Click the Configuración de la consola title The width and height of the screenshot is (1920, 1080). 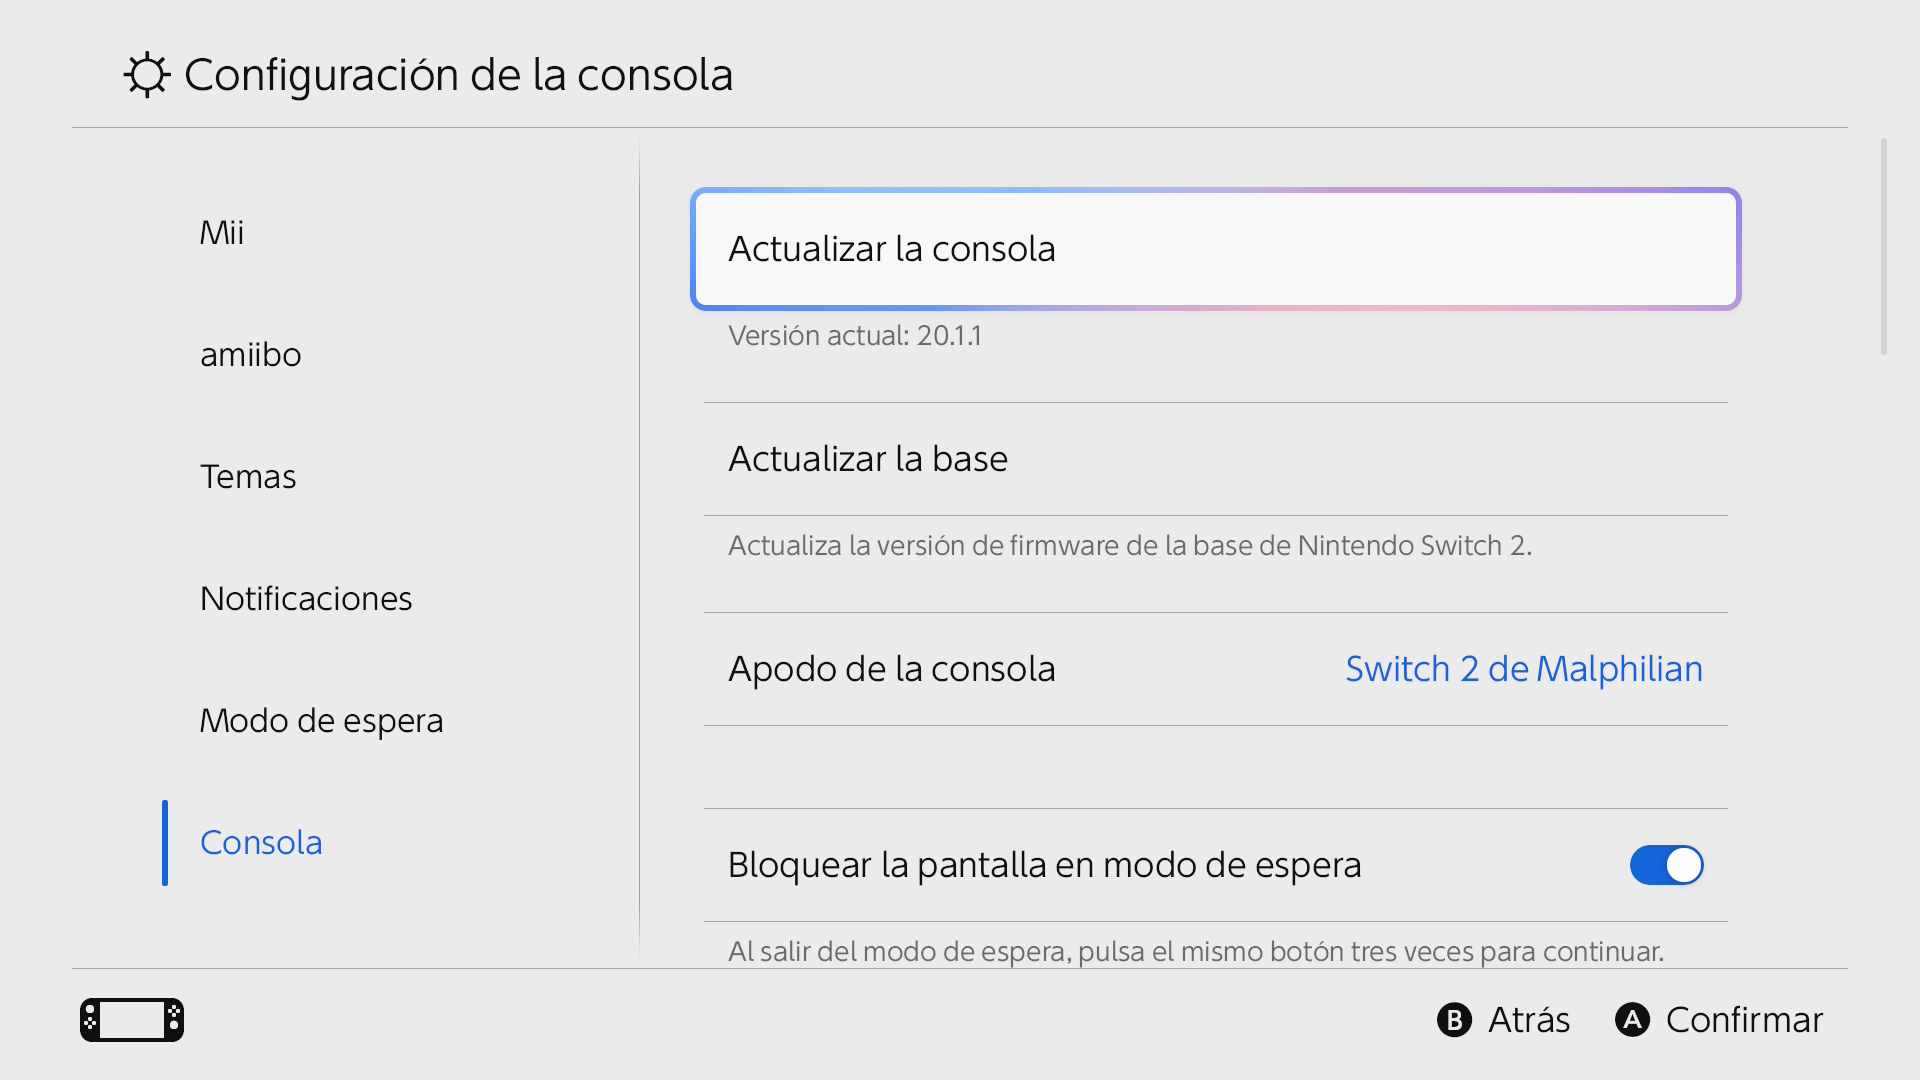(x=458, y=75)
